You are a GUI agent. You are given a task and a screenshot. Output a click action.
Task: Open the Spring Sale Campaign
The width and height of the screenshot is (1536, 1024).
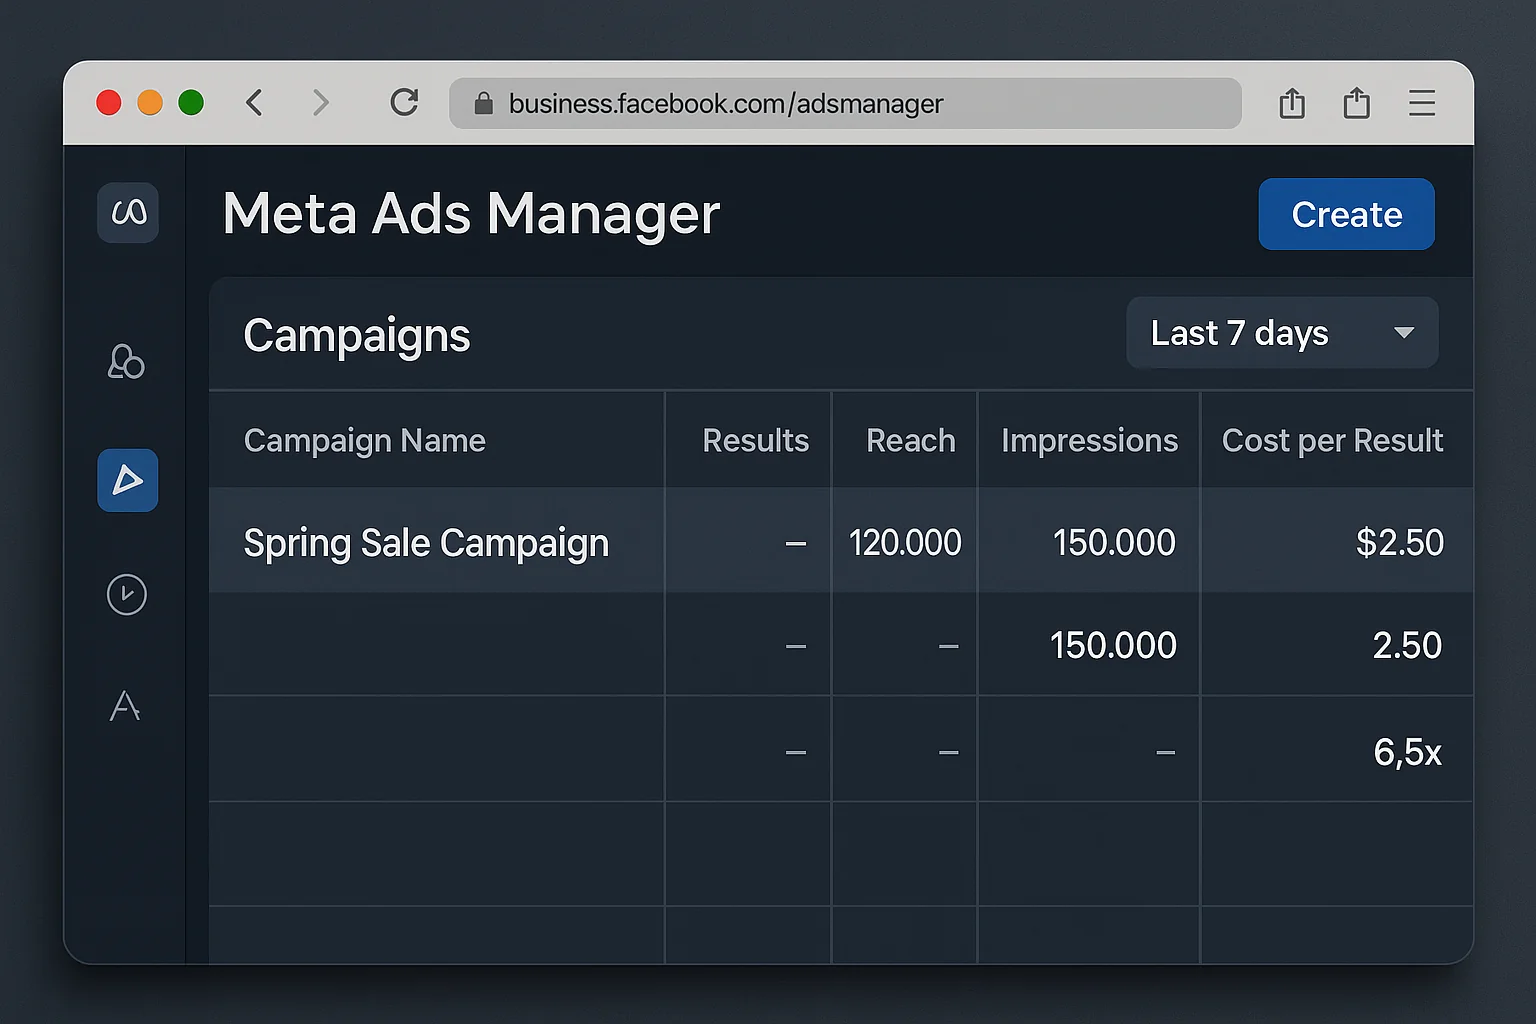tap(426, 542)
